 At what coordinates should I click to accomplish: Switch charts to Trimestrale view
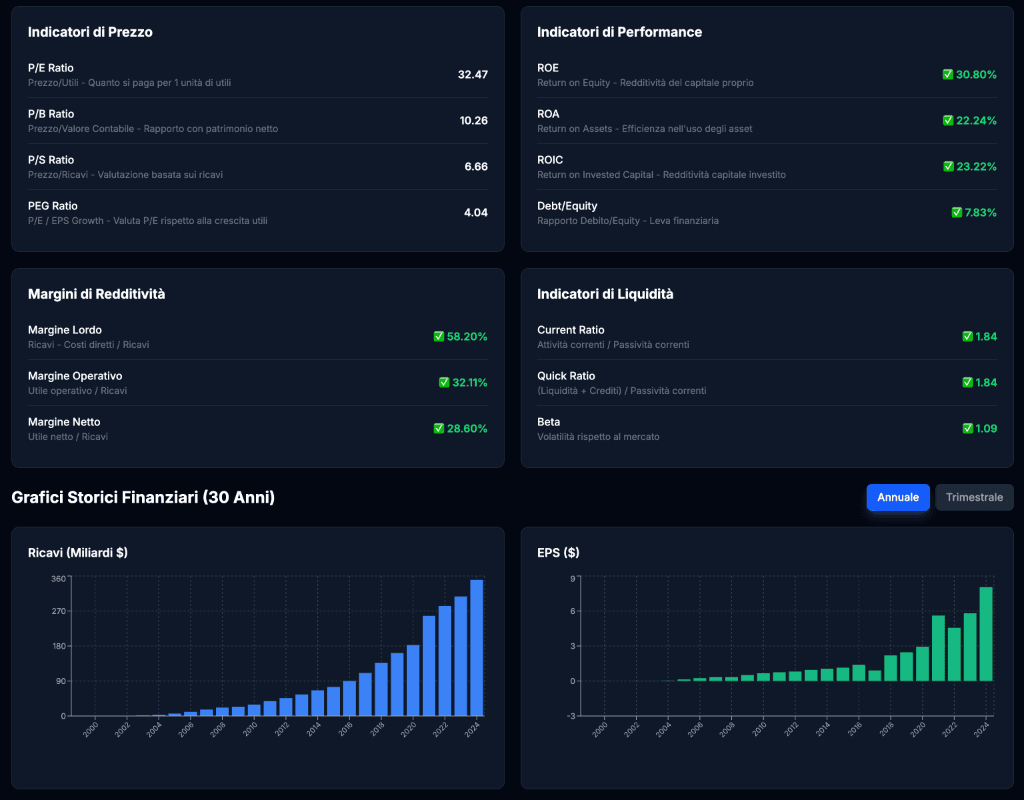[x=974, y=497]
